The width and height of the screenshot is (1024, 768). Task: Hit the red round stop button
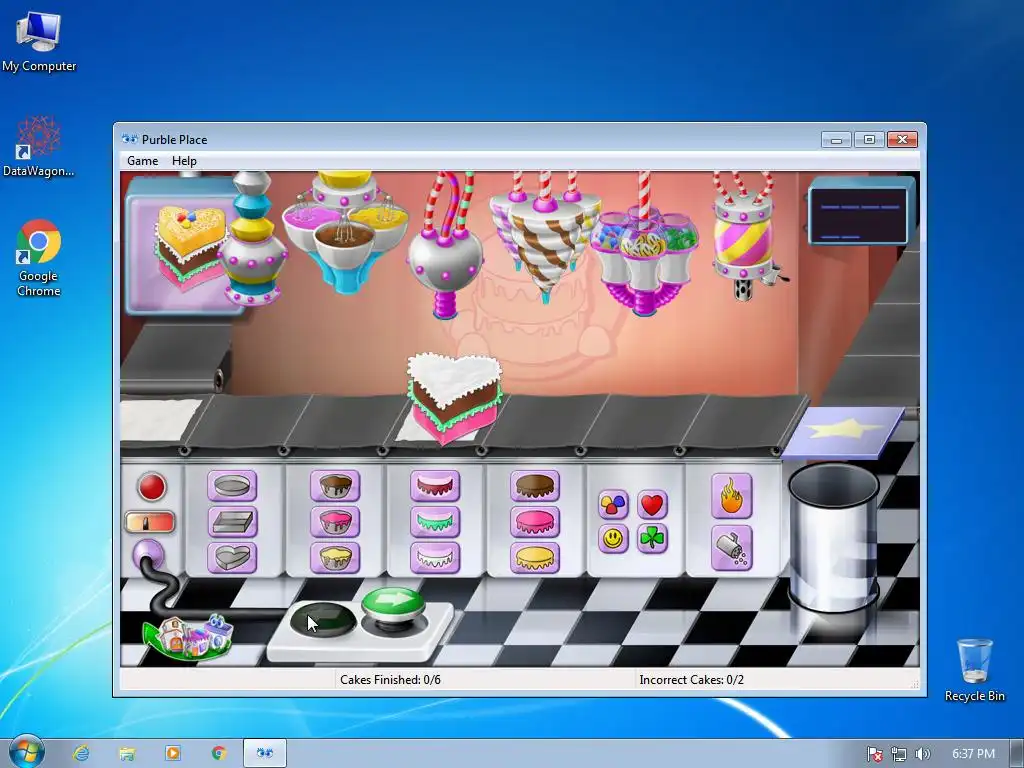152,487
